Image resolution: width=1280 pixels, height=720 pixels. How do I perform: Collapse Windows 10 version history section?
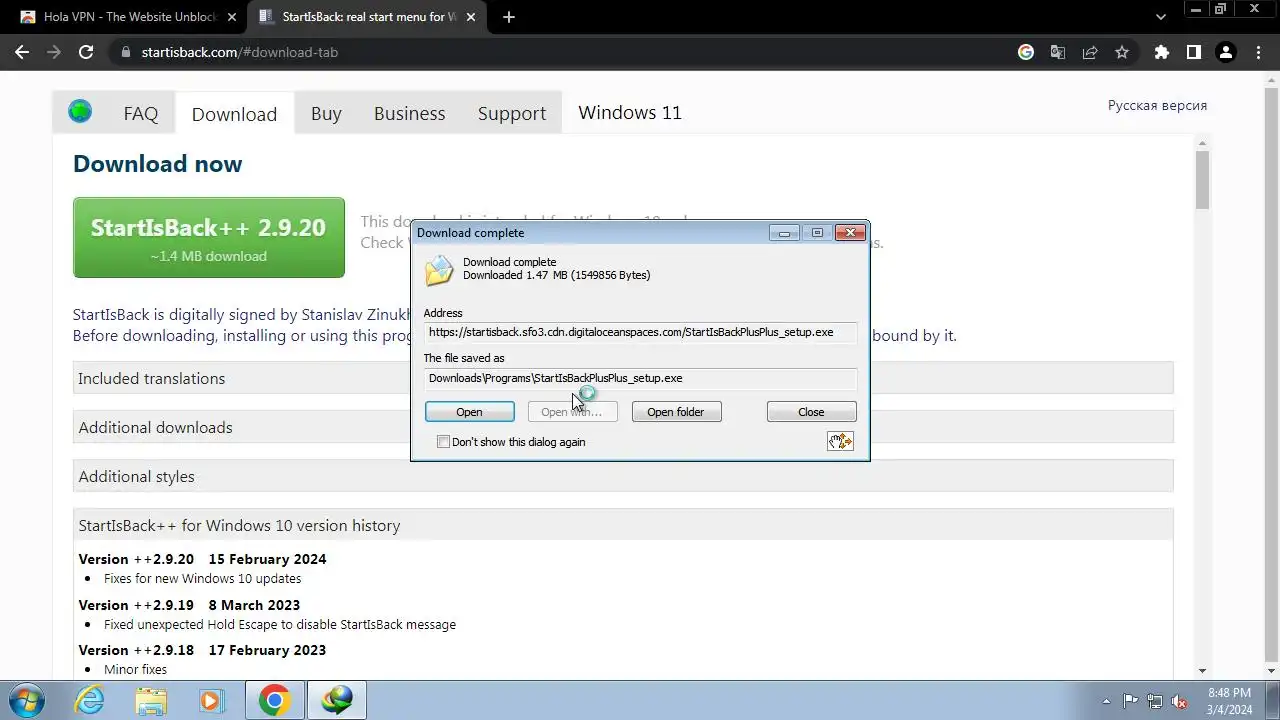(x=623, y=525)
